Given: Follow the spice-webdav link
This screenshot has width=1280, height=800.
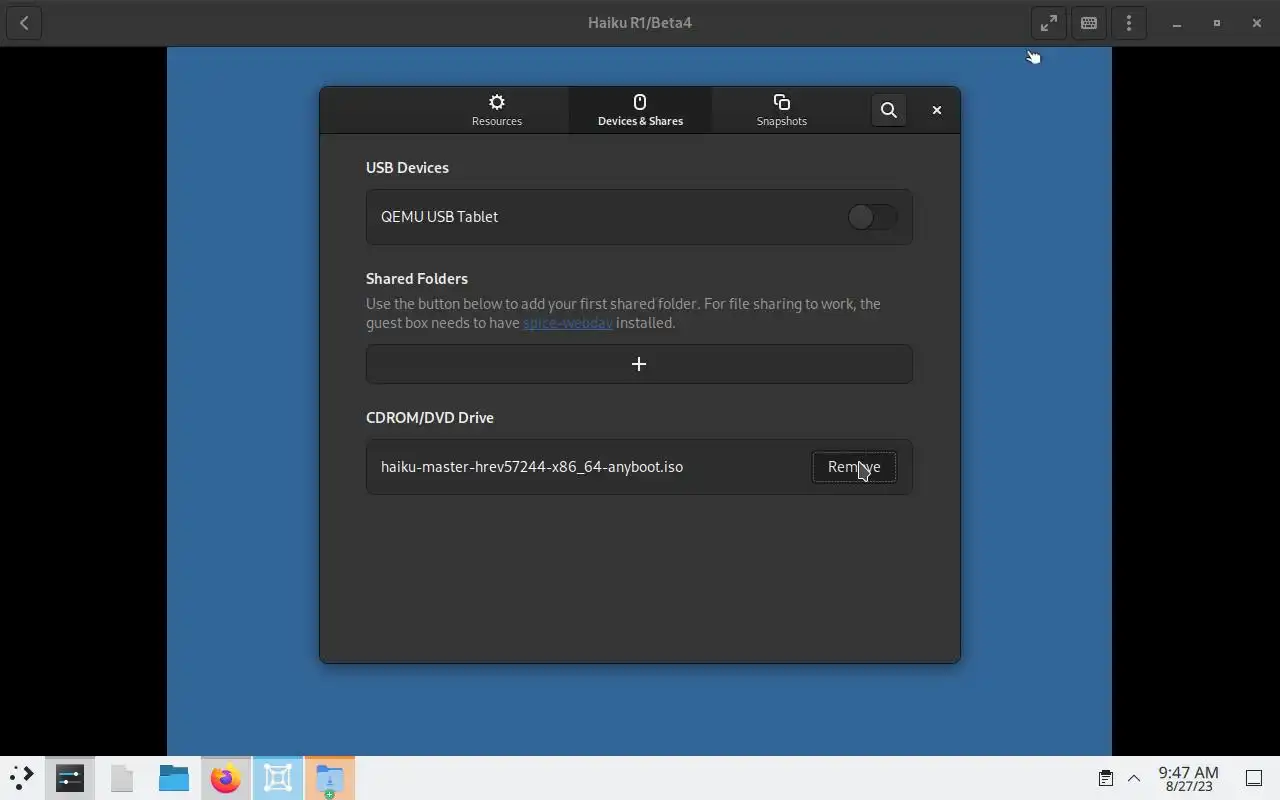Looking at the screenshot, I should tap(567, 323).
